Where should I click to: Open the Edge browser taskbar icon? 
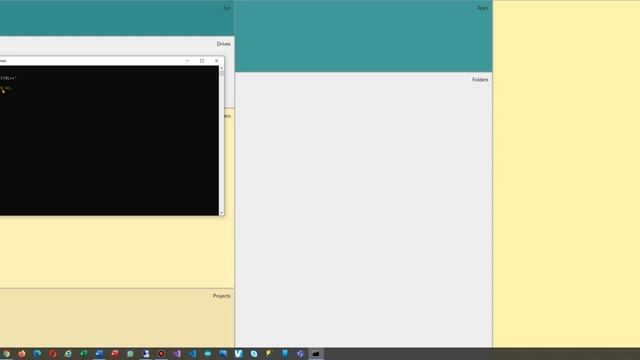(x=37, y=354)
